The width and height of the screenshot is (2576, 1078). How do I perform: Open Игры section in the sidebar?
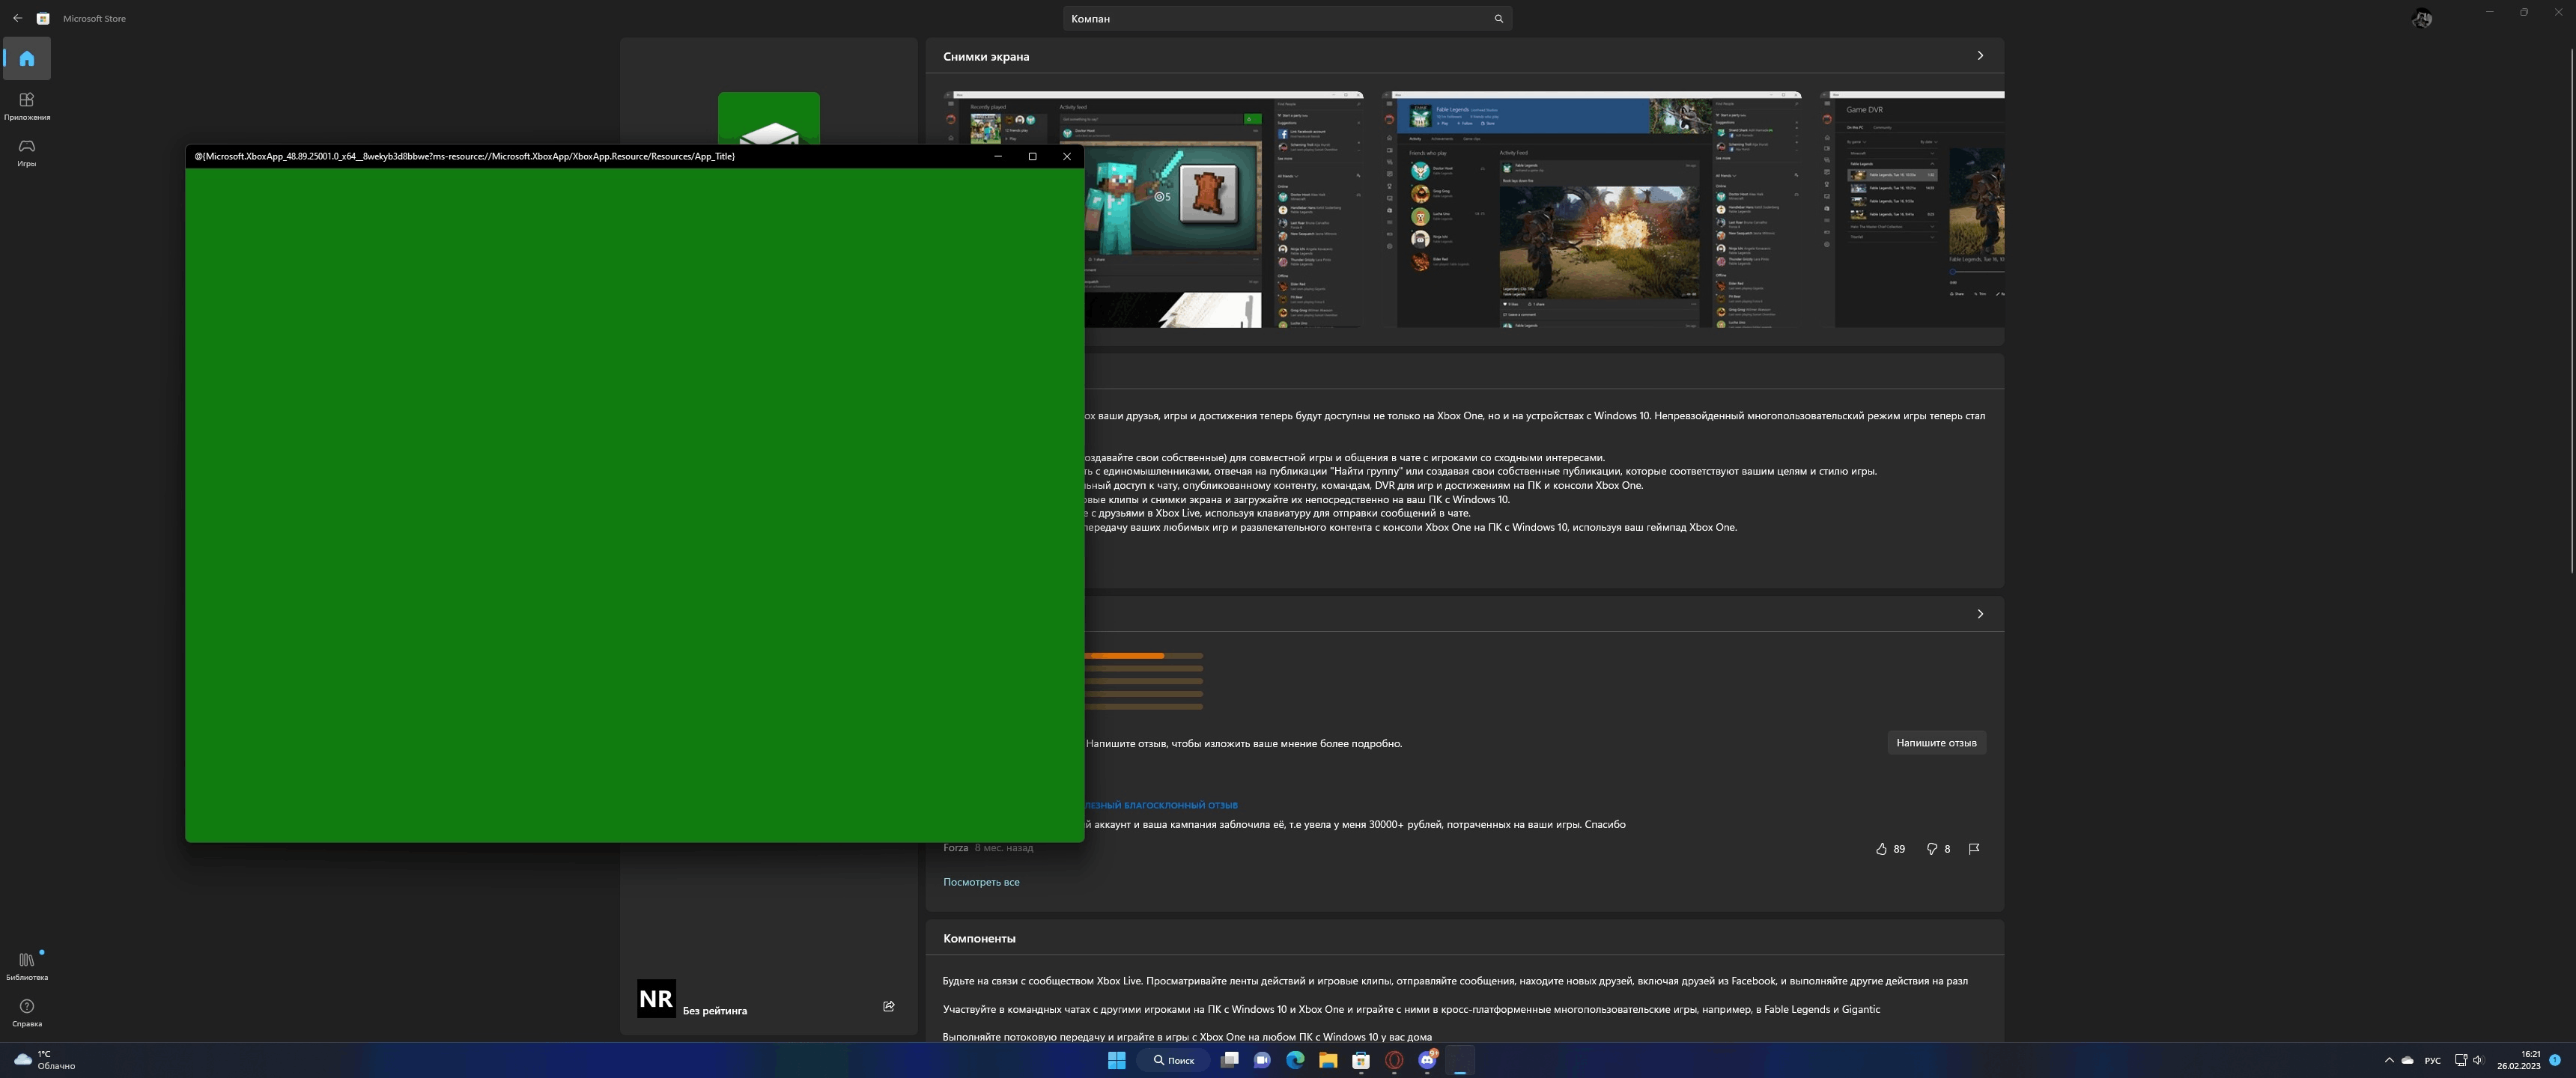click(x=27, y=153)
